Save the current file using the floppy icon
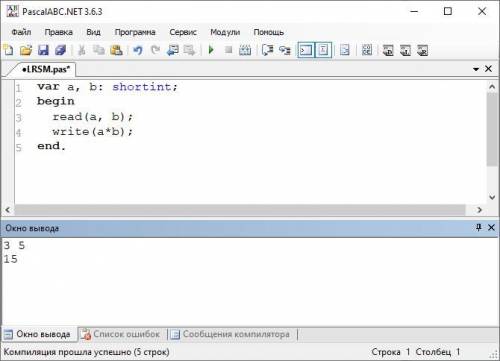 [x=43, y=50]
